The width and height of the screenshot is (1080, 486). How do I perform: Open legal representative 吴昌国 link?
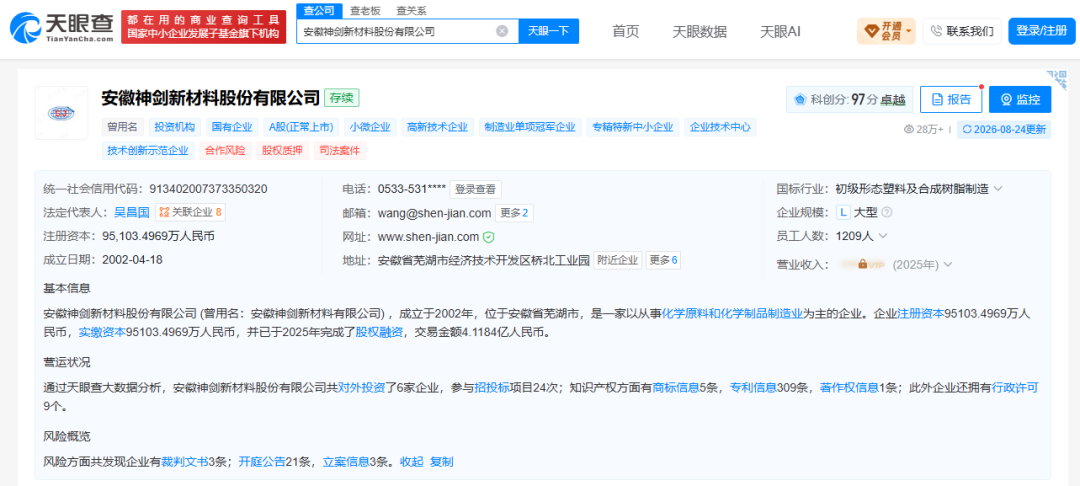132,213
